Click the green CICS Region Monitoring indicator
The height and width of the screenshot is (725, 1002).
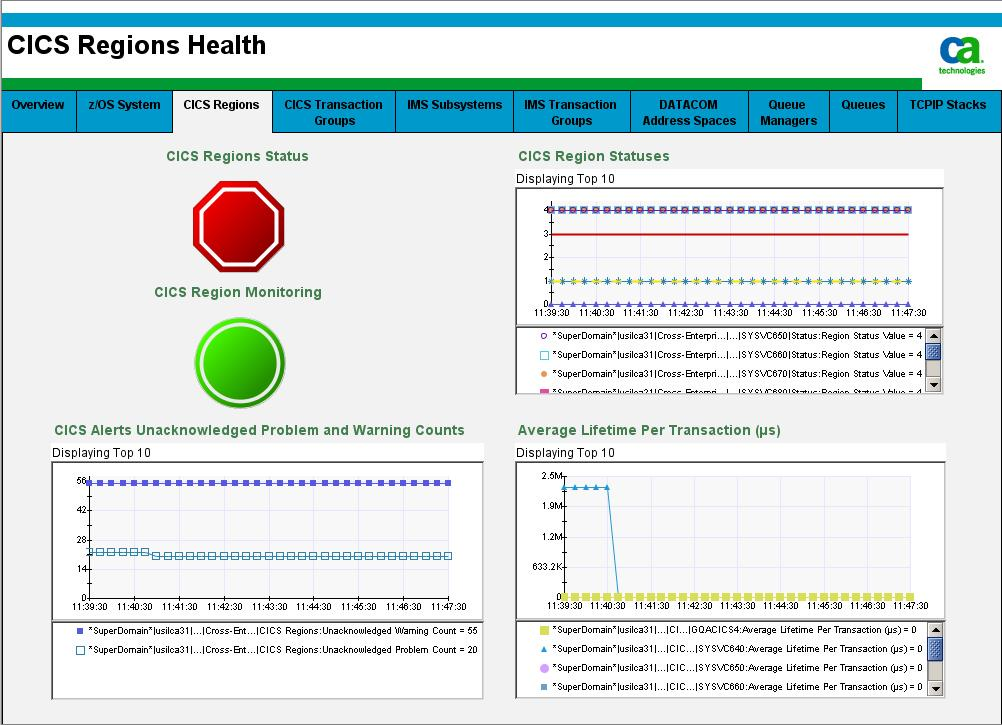pyautogui.click(x=240, y=363)
